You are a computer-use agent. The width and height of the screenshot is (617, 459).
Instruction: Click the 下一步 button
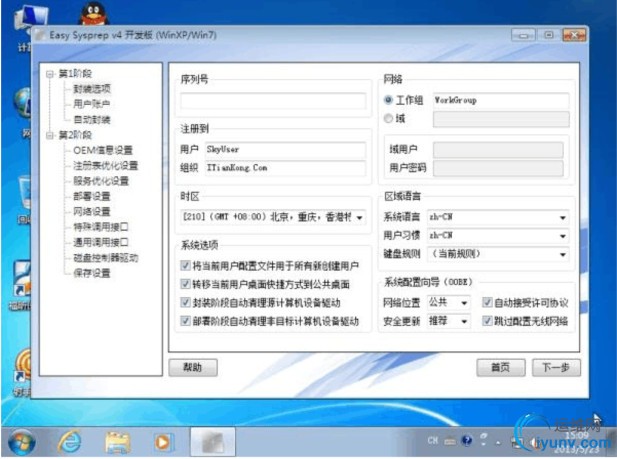[556, 367]
